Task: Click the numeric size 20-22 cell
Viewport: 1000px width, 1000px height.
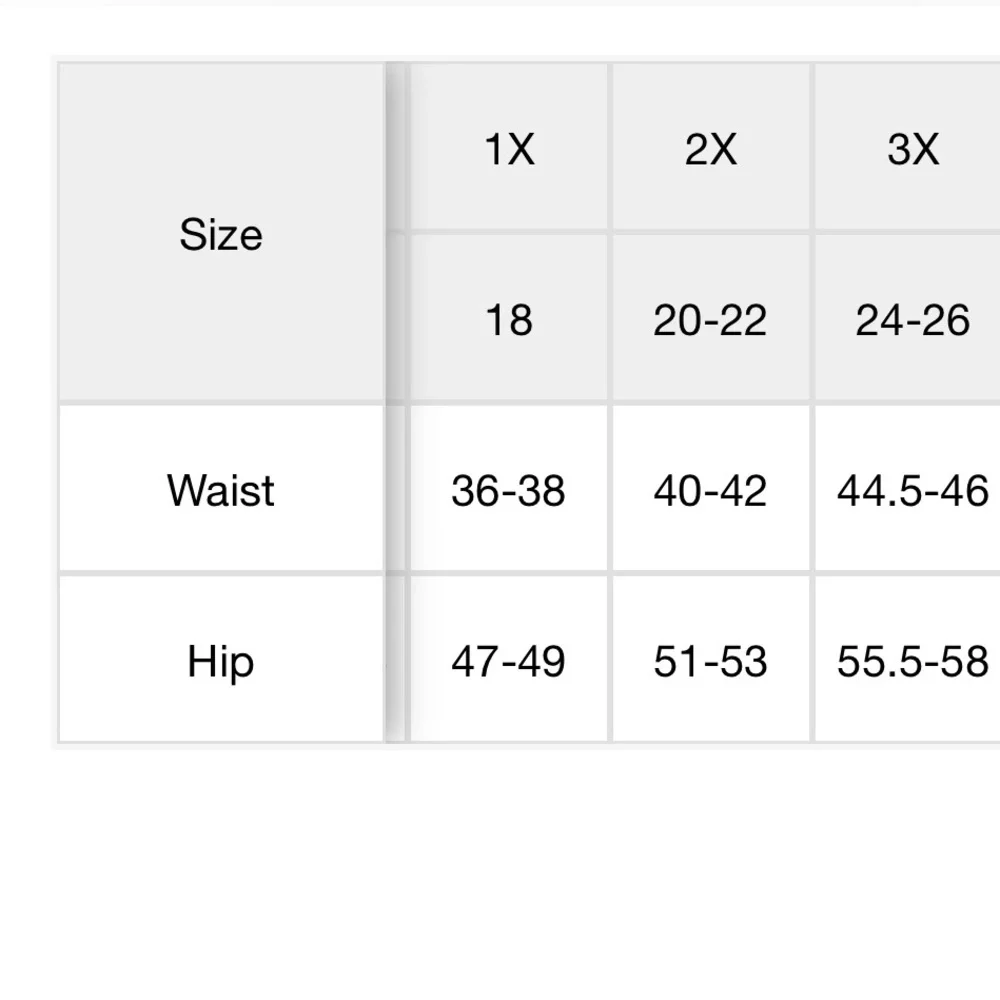Action: tap(711, 320)
